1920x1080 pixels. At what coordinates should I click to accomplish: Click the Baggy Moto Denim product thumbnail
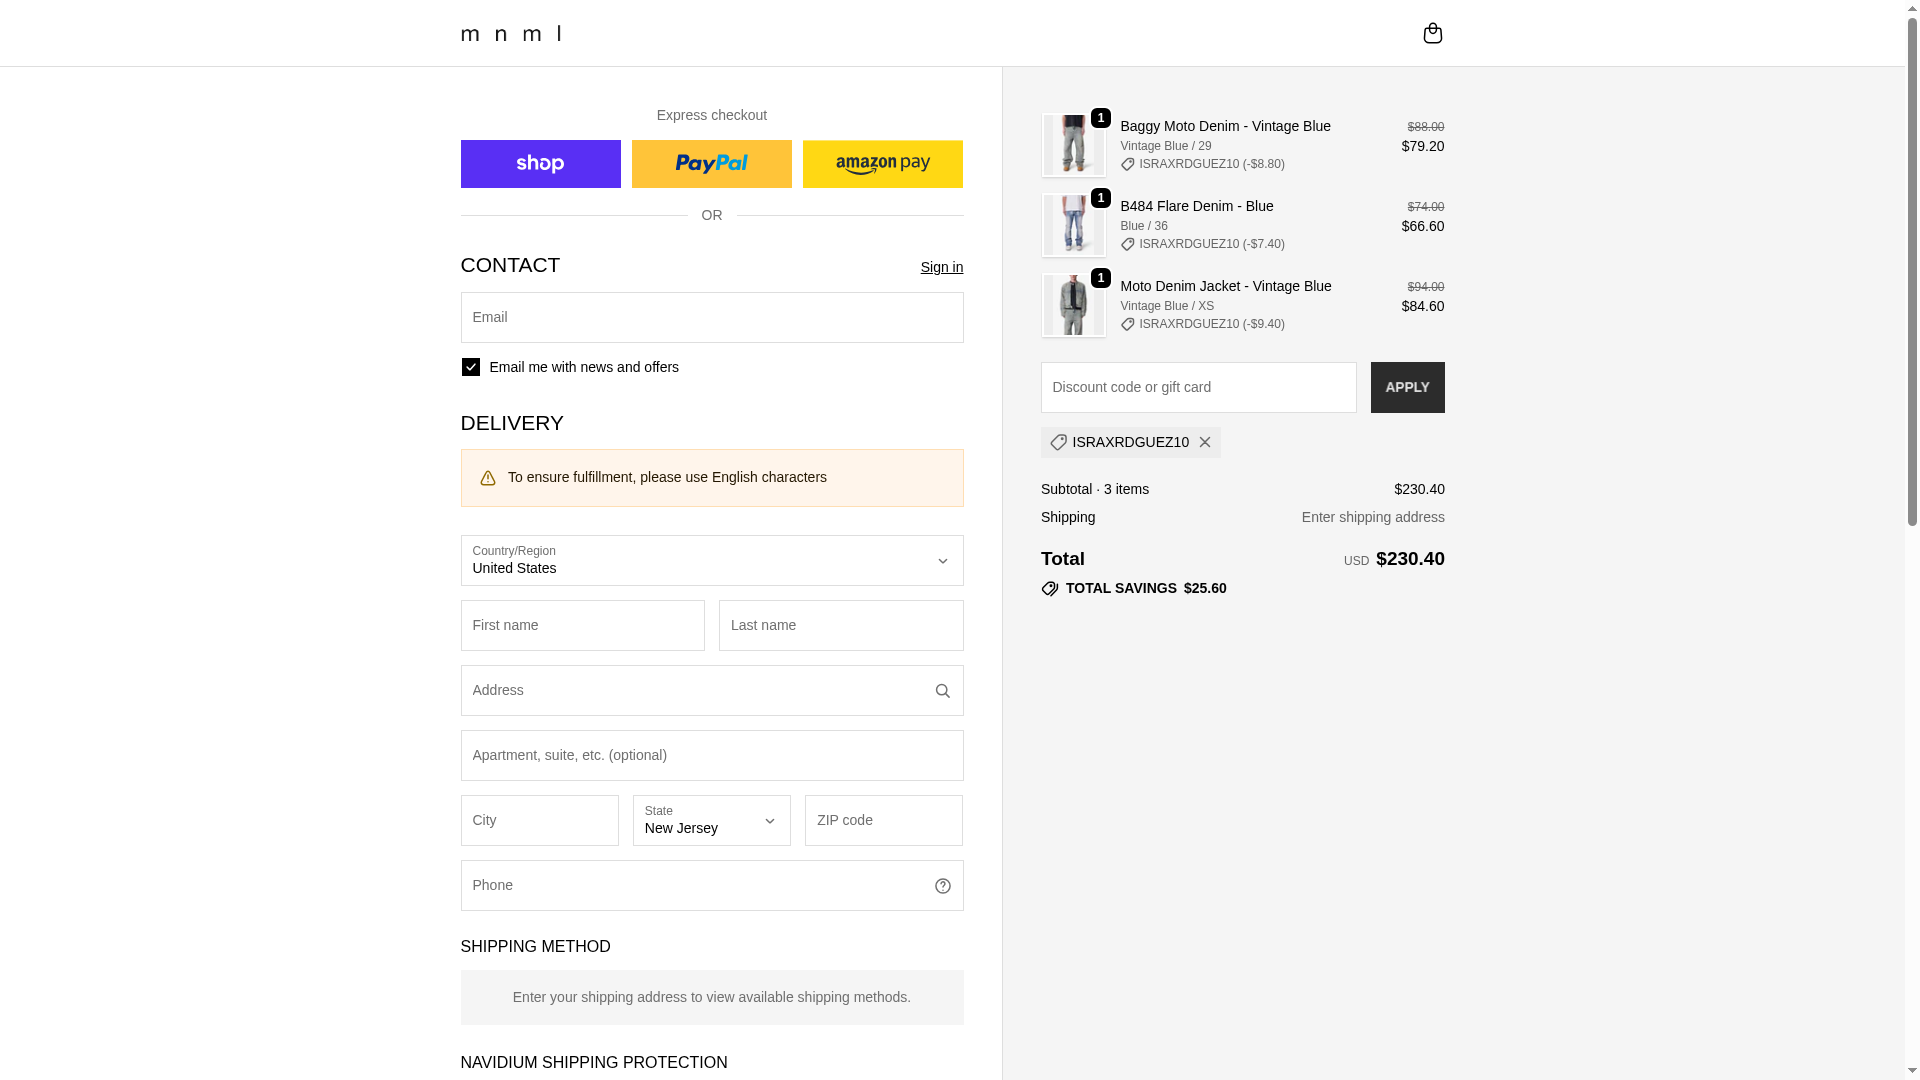1073,145
